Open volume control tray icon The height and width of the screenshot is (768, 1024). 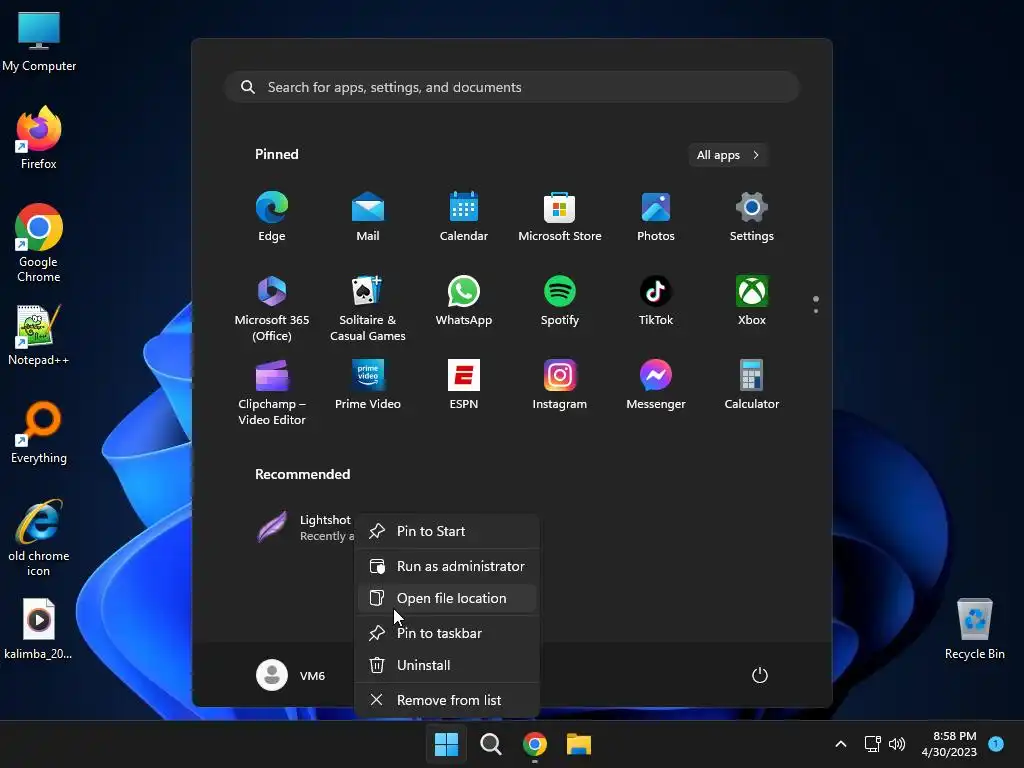coord(897,744)
